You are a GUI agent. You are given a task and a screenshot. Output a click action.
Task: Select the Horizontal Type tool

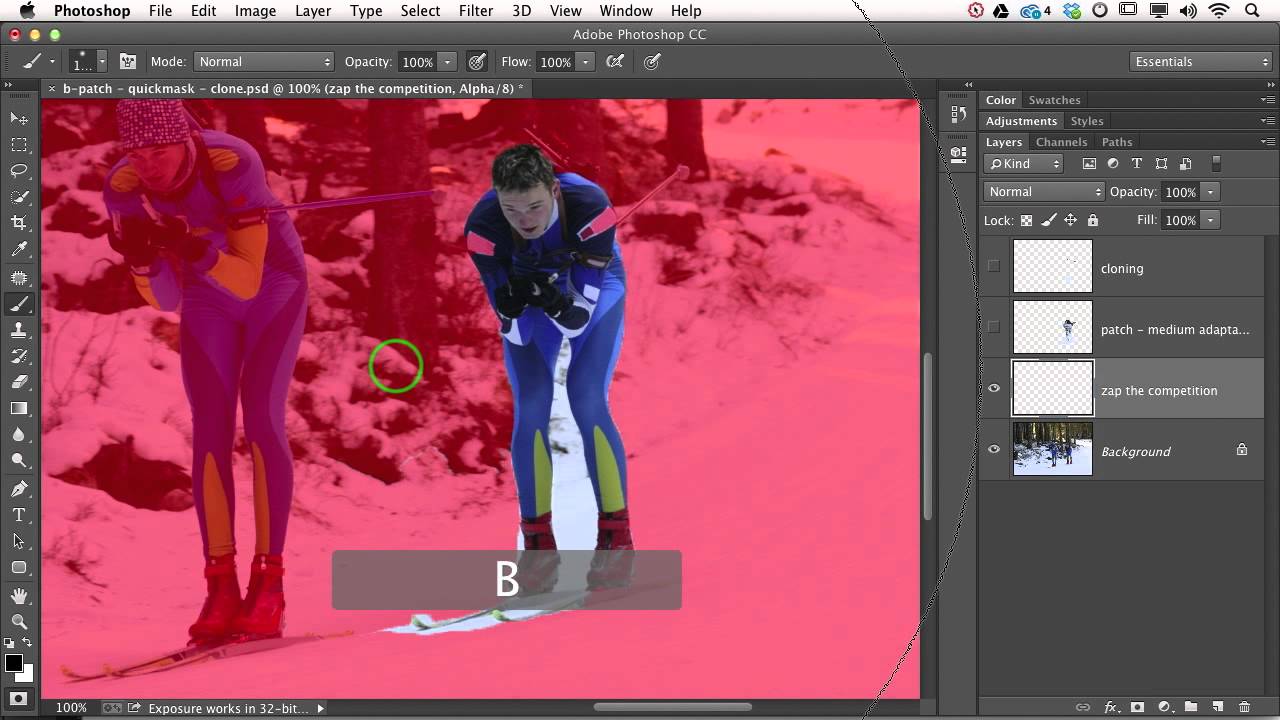coord(19,515)
